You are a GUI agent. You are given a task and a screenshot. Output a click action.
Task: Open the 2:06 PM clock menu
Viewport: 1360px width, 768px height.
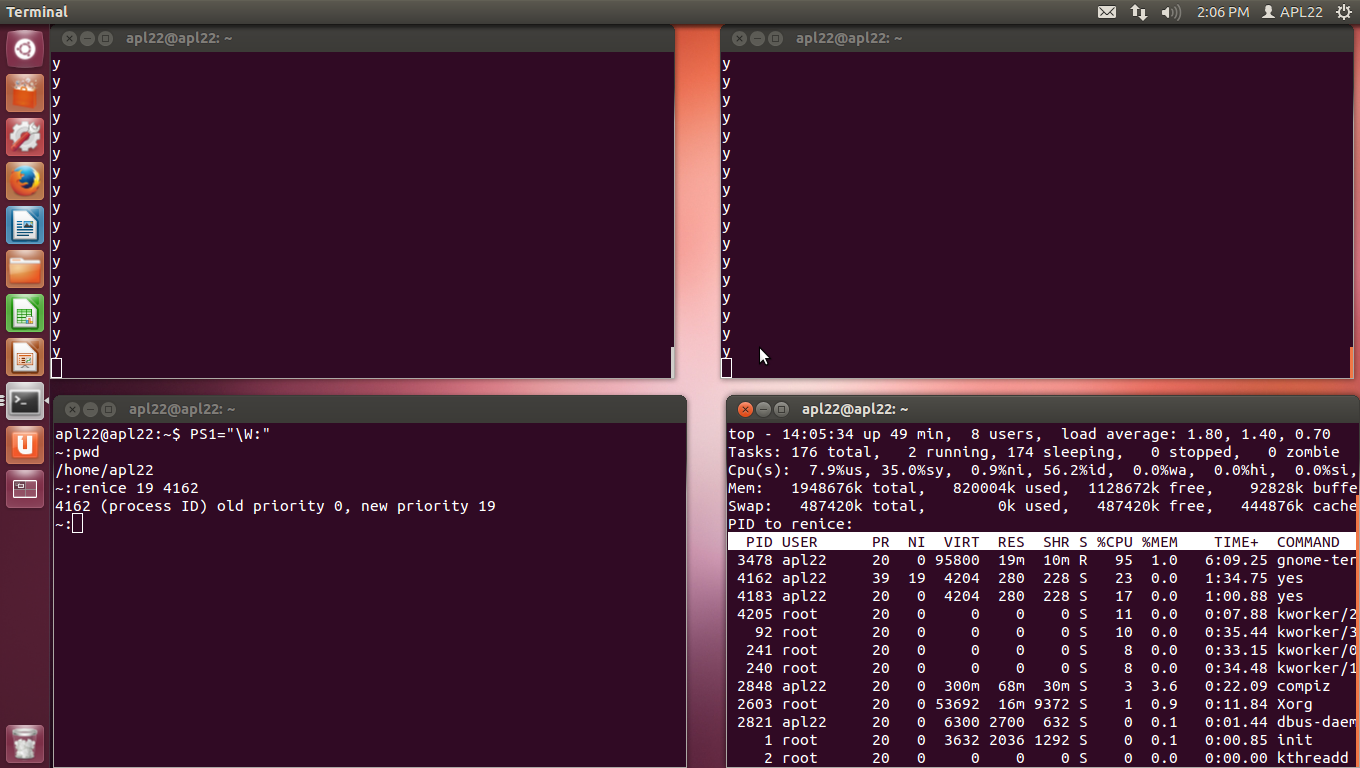(1223, 12)
